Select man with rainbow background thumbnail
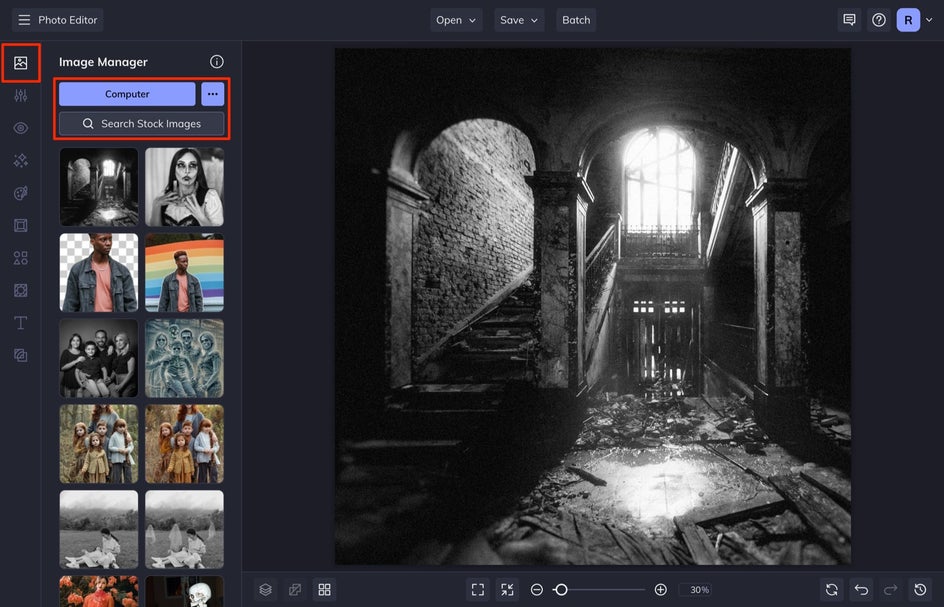This screenshot has width=944, height=607. point(184,273)
